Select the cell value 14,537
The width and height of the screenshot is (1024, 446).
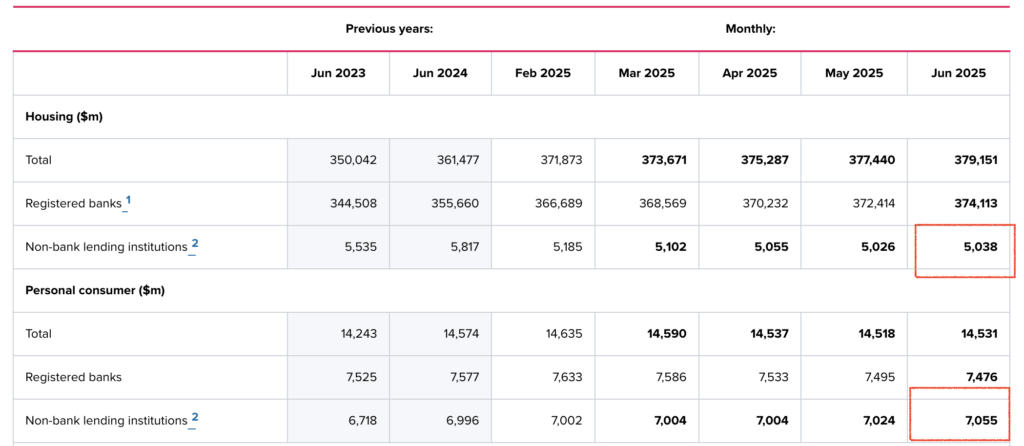click(770, 333)
